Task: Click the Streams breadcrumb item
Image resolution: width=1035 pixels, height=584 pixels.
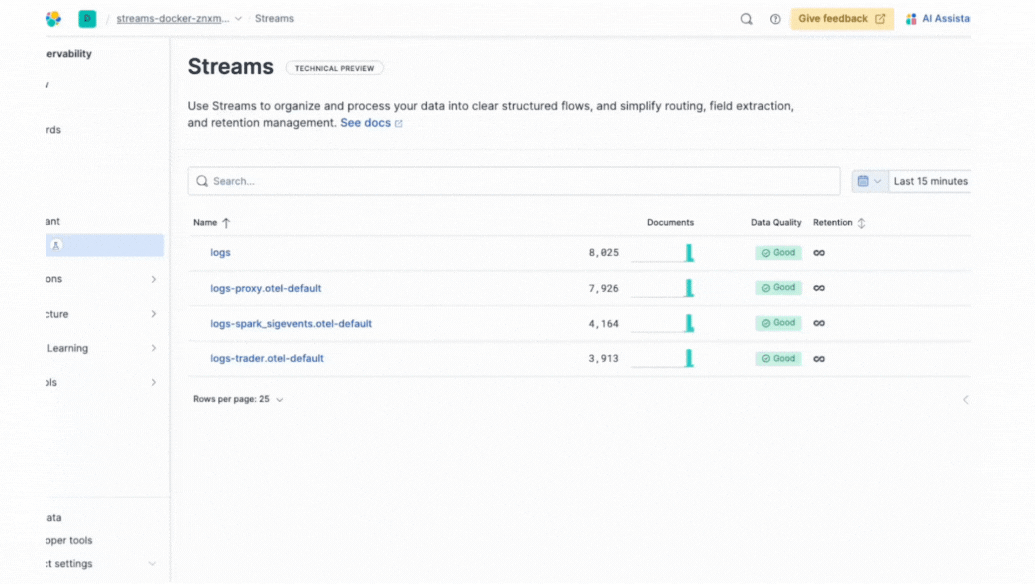Action: point(274,19)
